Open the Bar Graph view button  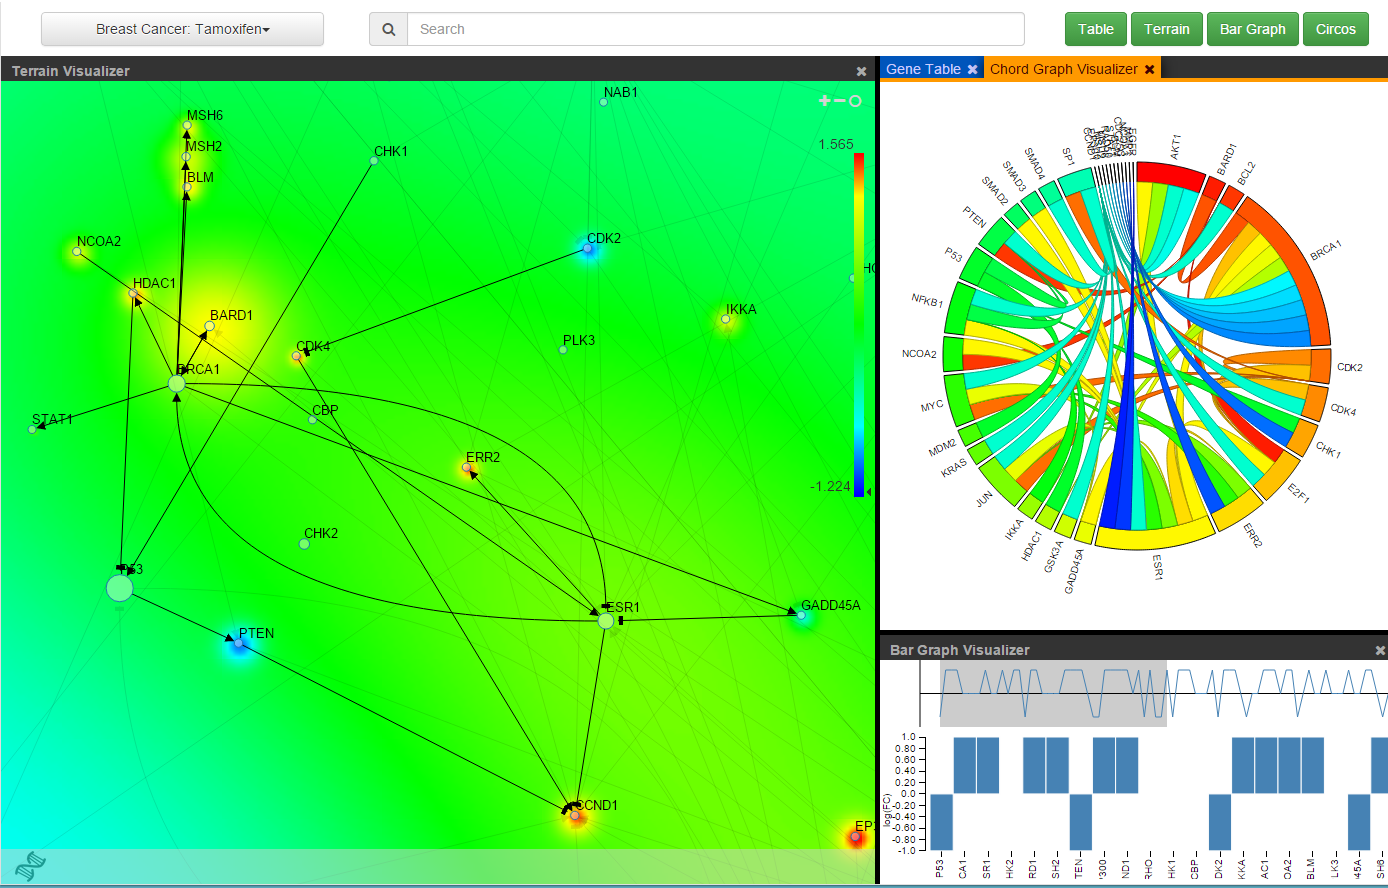tap(1253, 29)
